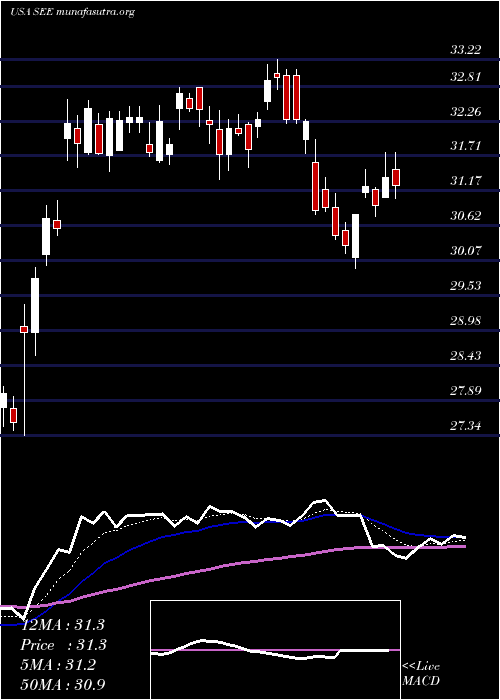500x700 pixels.
Task: Click the 29.53 price axis label
Action: point(466,285)
